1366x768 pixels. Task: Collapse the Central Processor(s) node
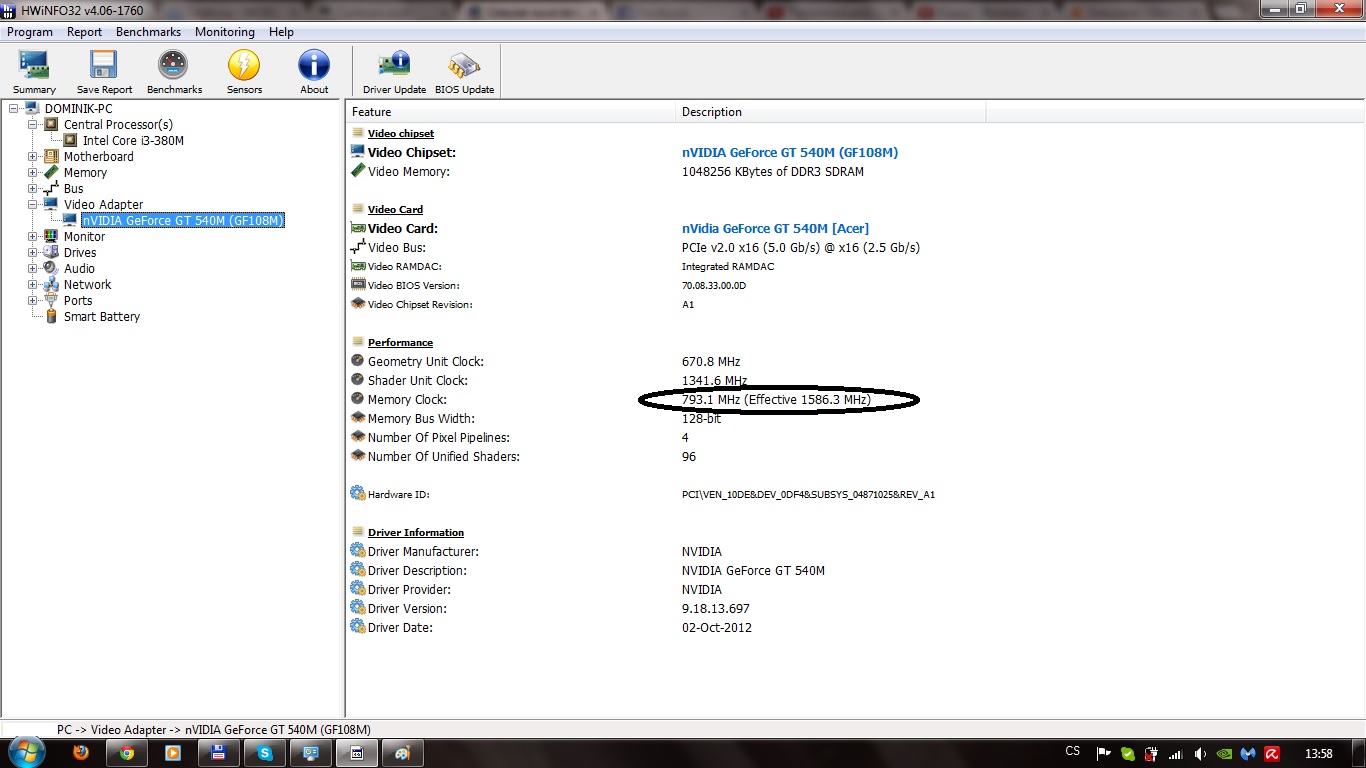click(33, 124)
